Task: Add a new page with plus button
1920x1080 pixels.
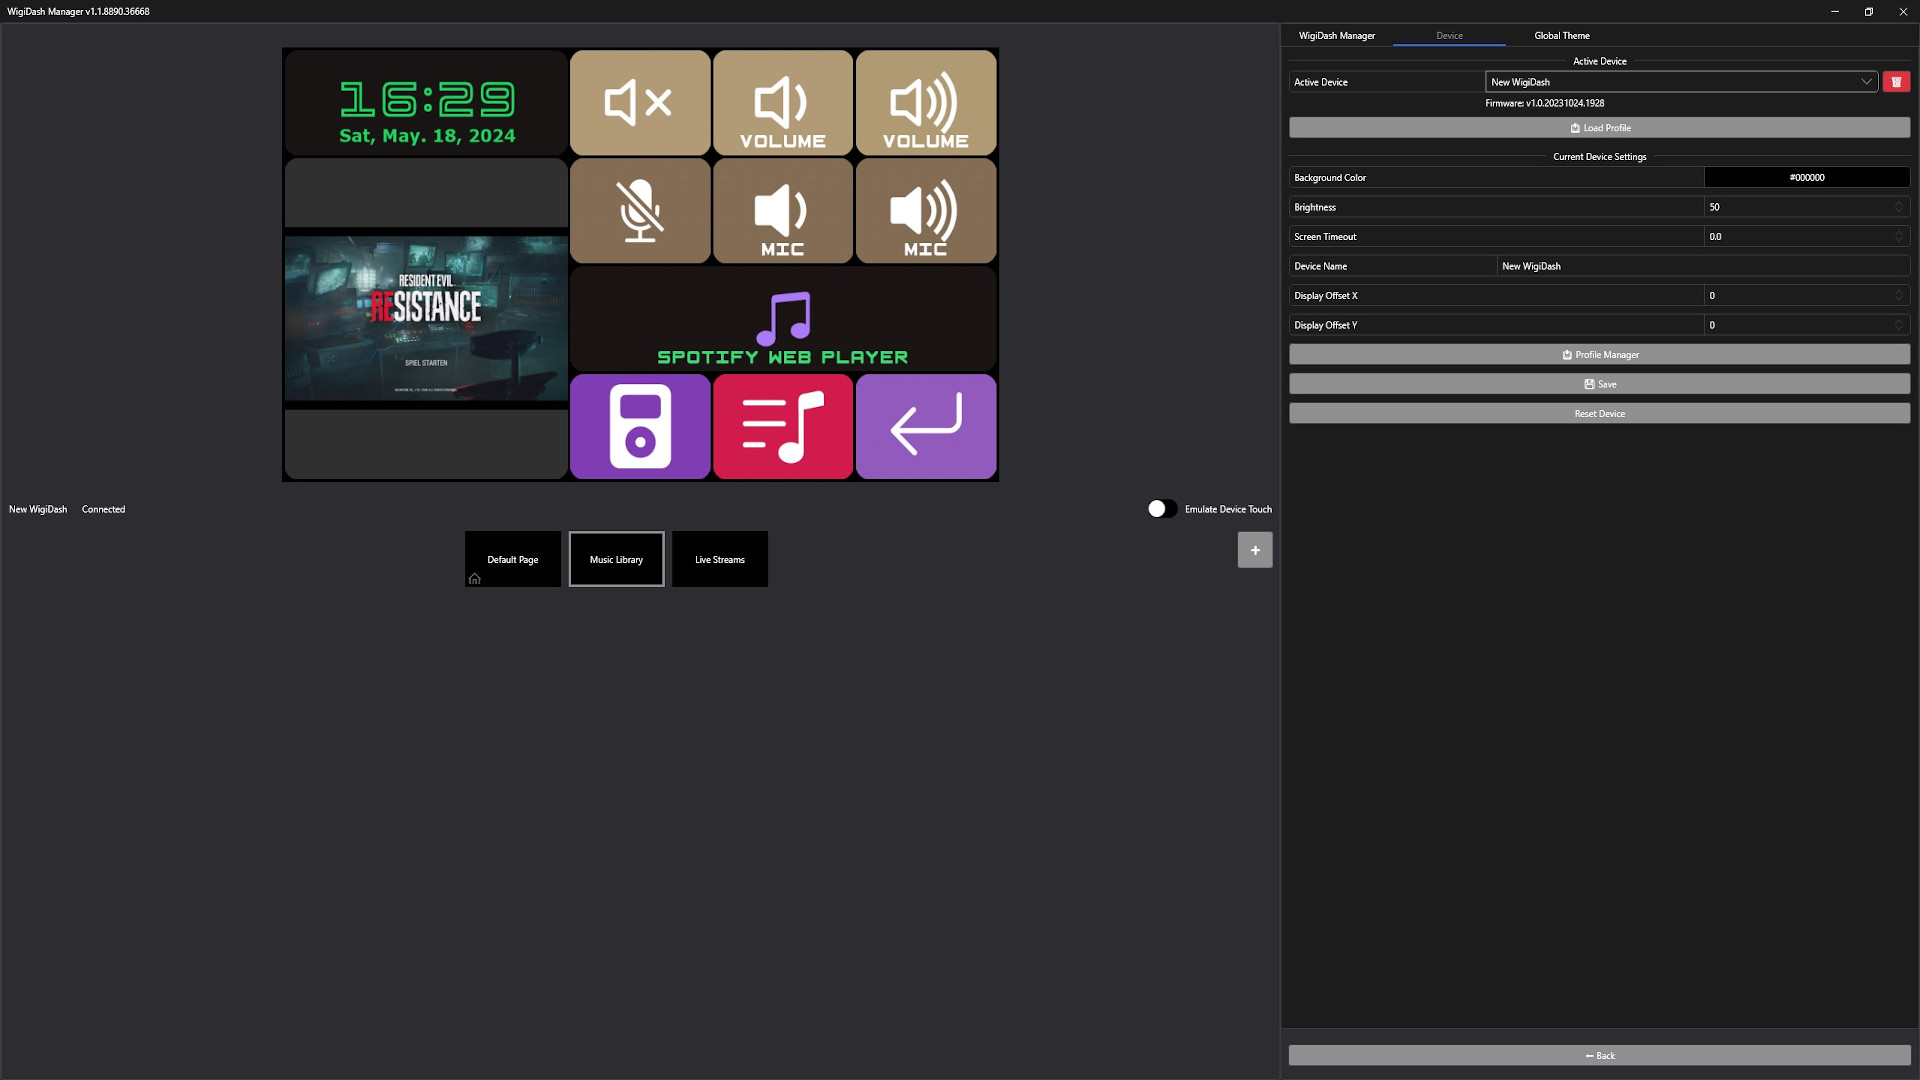Action: pos(1255,550)
